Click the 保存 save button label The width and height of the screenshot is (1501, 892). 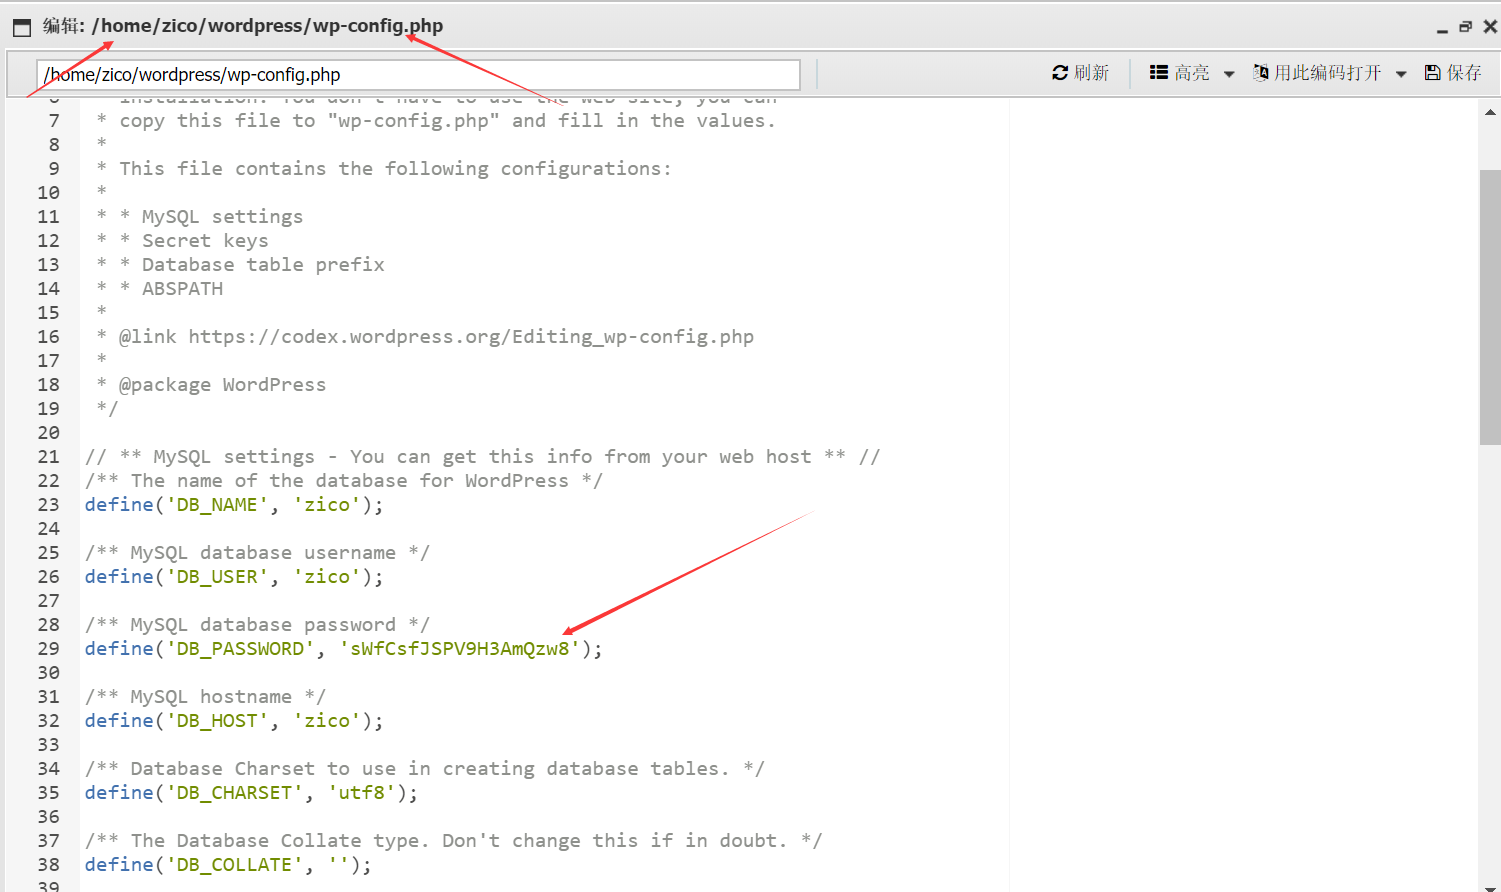[1464, 73]
